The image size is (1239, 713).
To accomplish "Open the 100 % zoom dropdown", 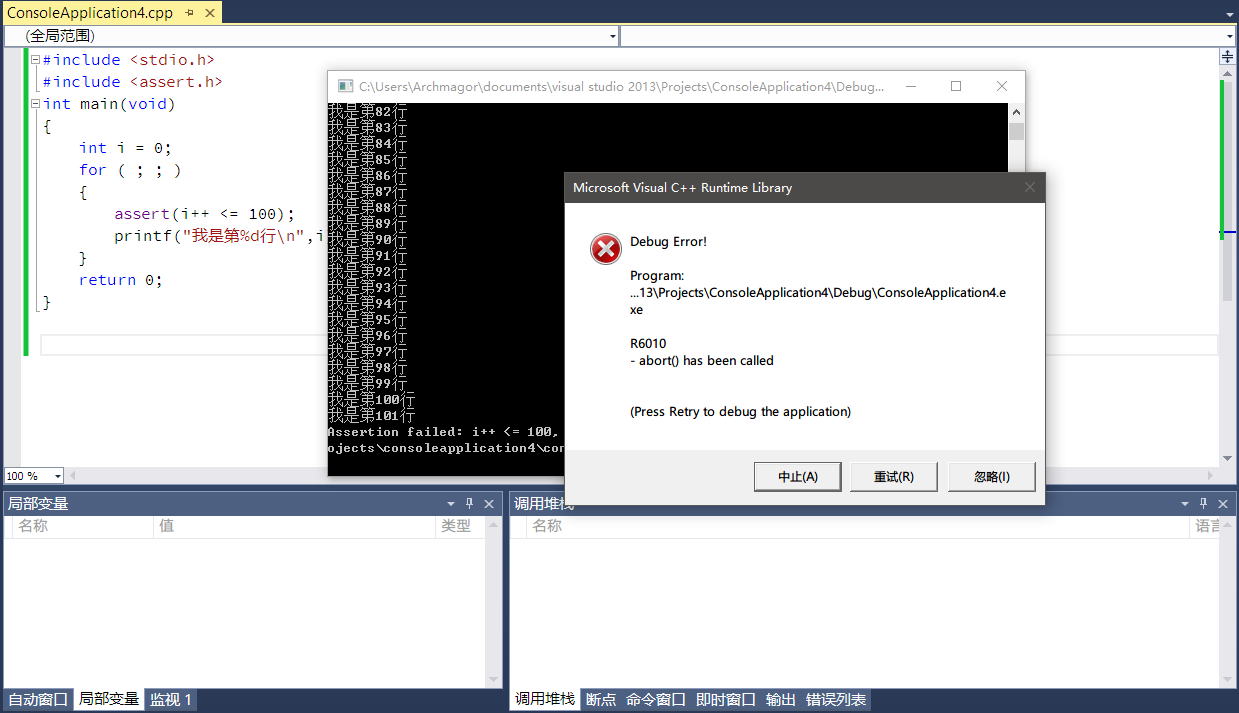I will [57, 476].
